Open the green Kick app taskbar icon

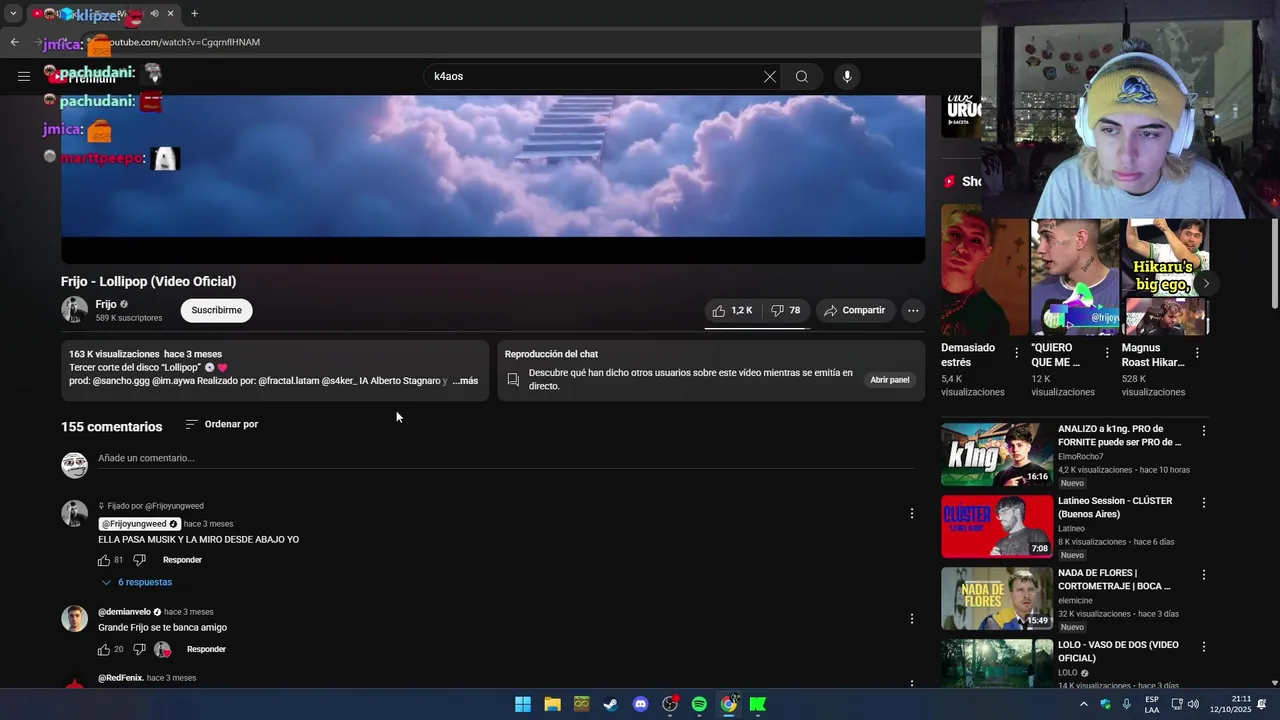click(758, 704)
